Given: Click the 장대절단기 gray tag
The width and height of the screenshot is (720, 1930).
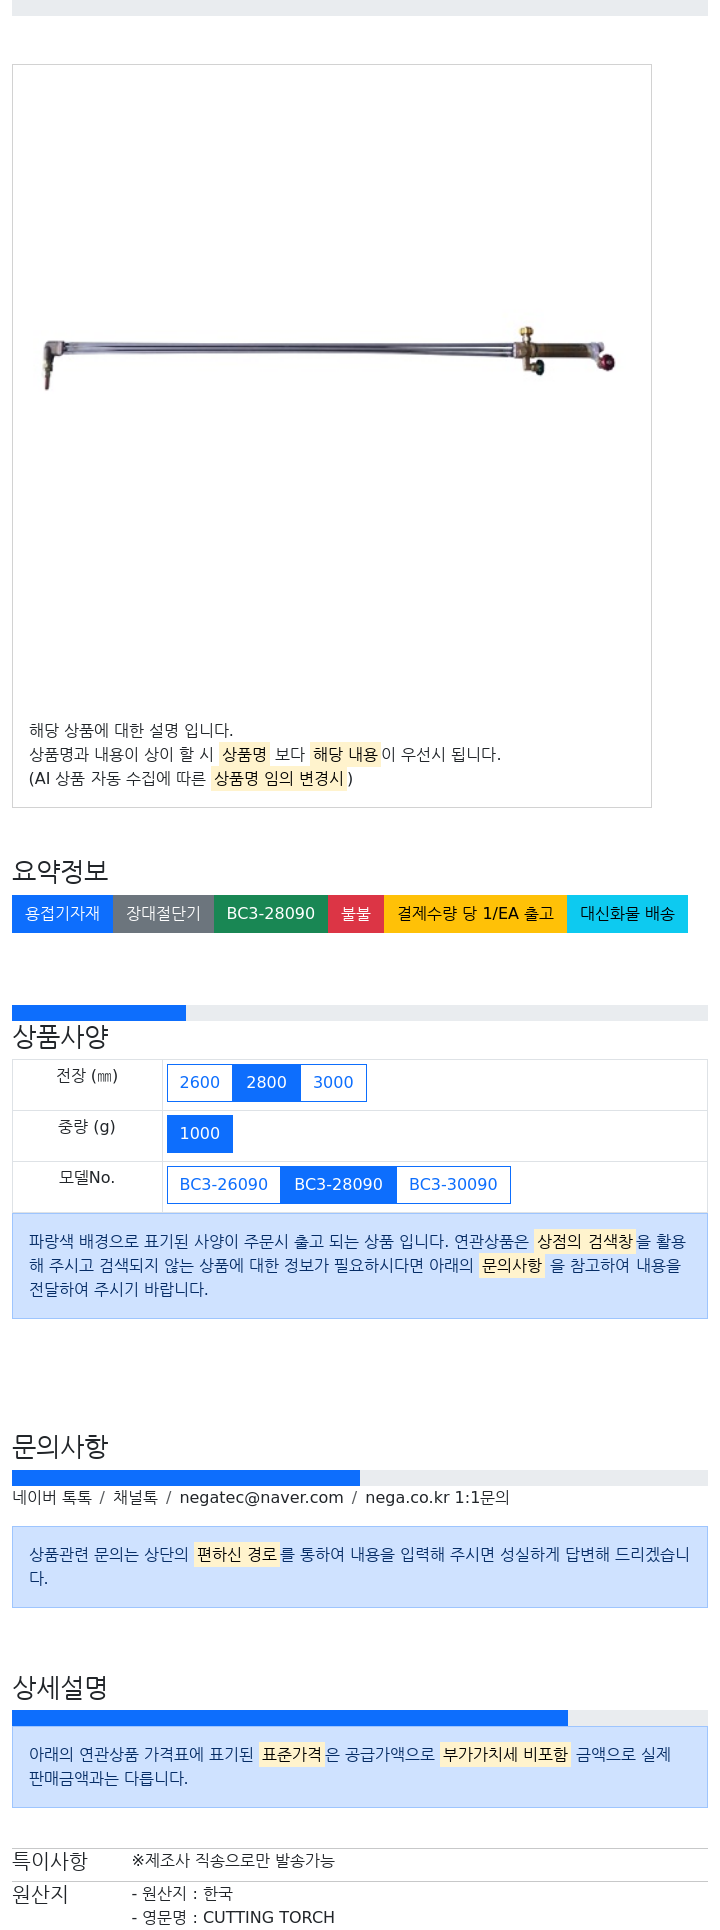Looking at the screenshot, I should pos(163,914).
